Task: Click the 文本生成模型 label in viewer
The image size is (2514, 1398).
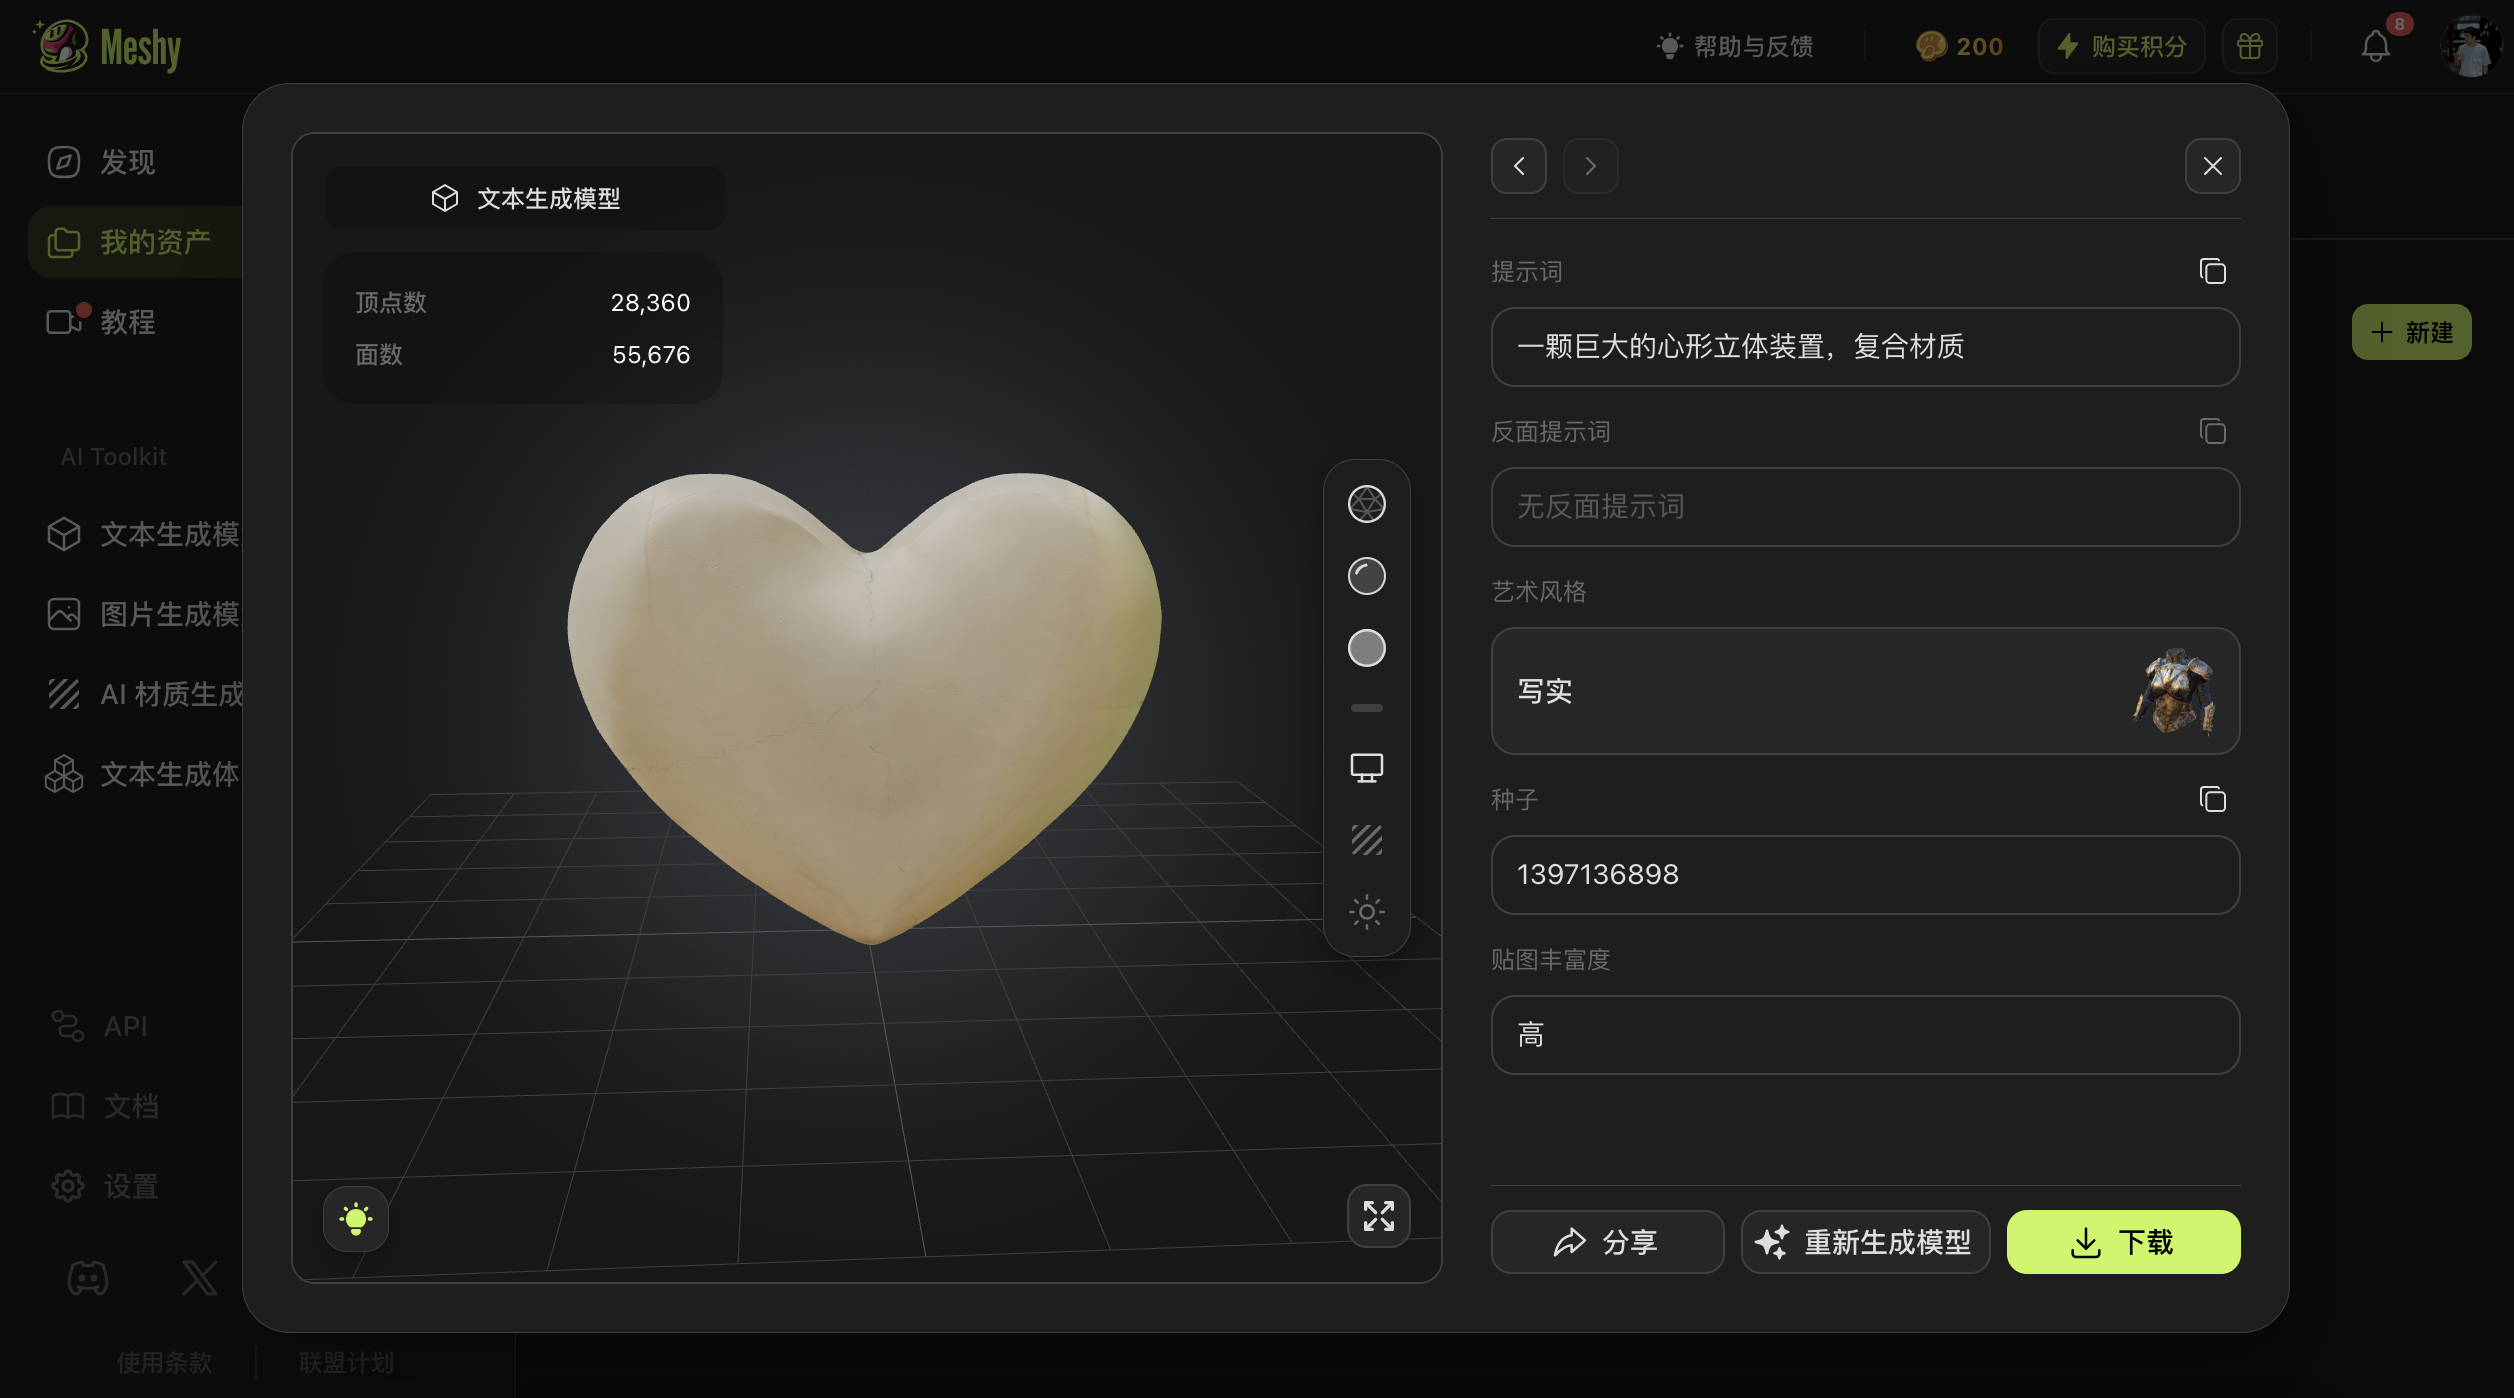Action: (x=524, y=198)
